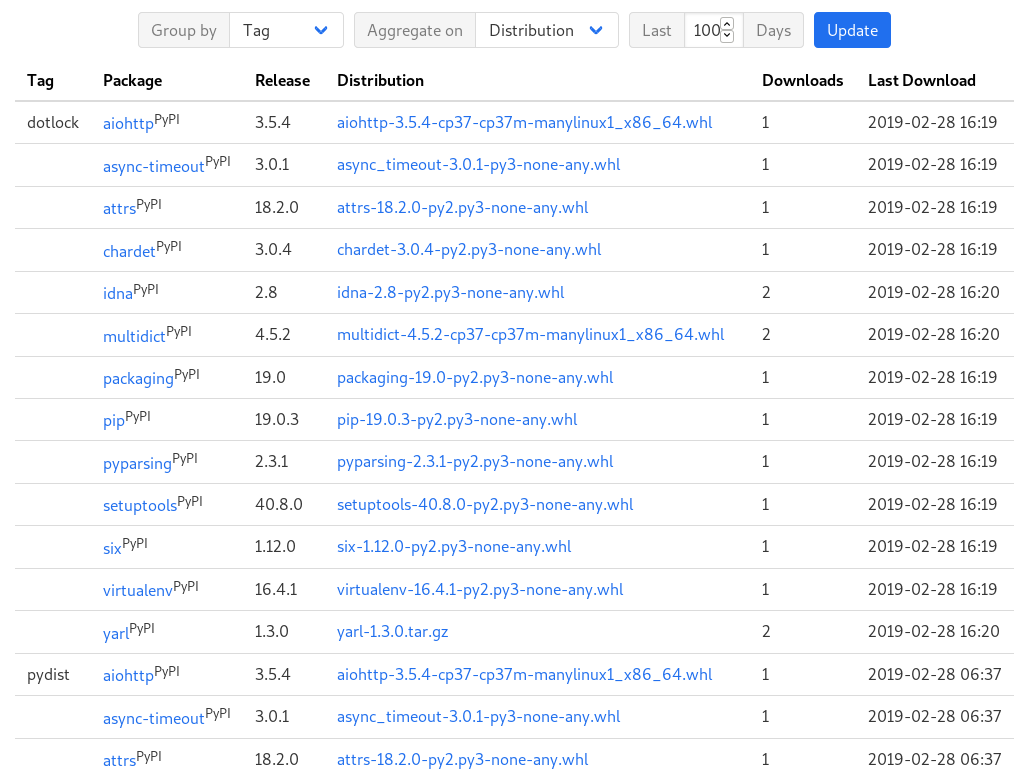This screenshot has height=779, width=1031.
Task: Select the last download time in the multidict row
Action: pos(934,335)
